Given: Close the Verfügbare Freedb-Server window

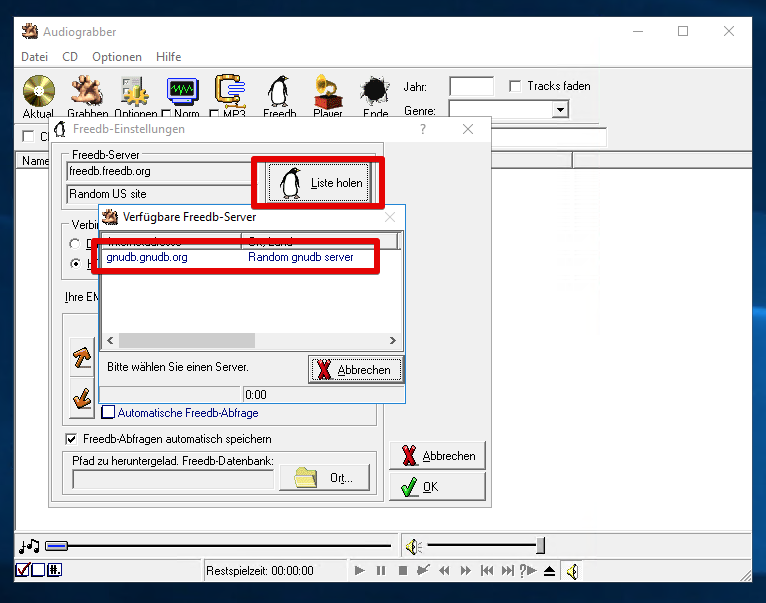Looking at the screenshot, I should click(390, 217).
